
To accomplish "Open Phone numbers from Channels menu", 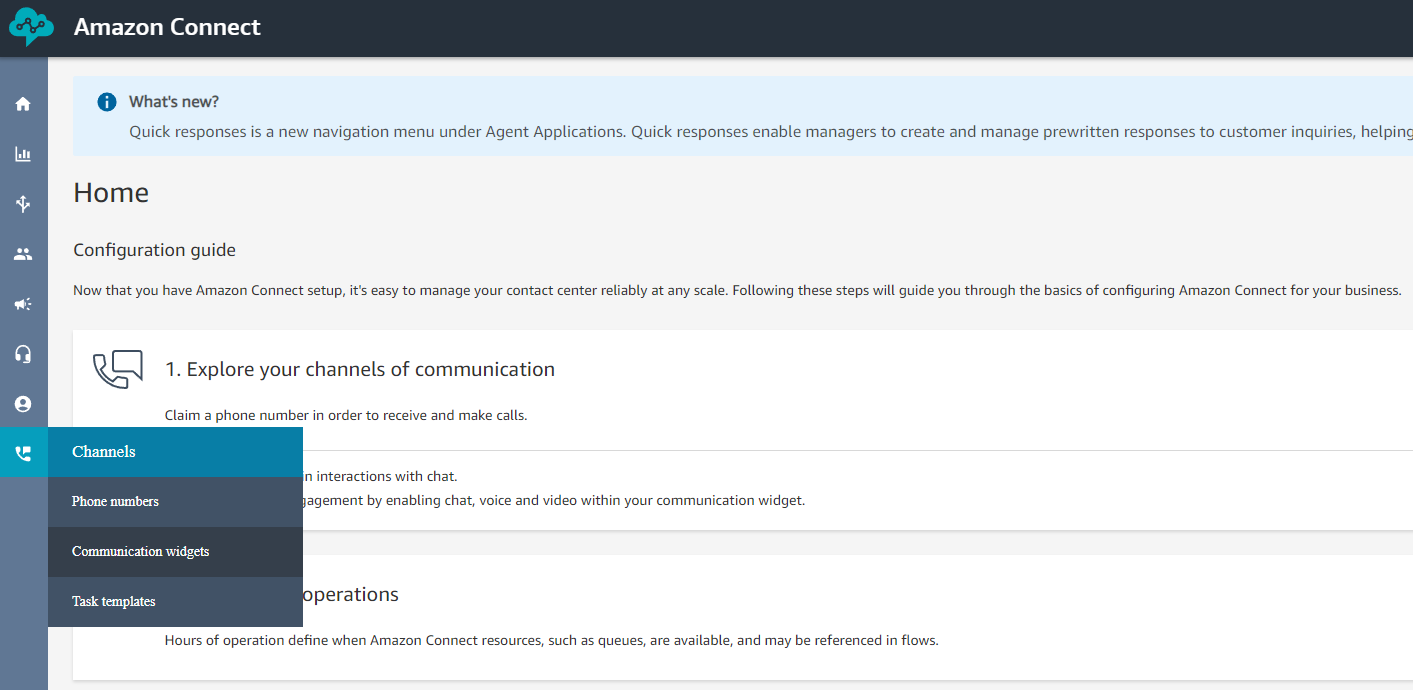I will point(175,502).
